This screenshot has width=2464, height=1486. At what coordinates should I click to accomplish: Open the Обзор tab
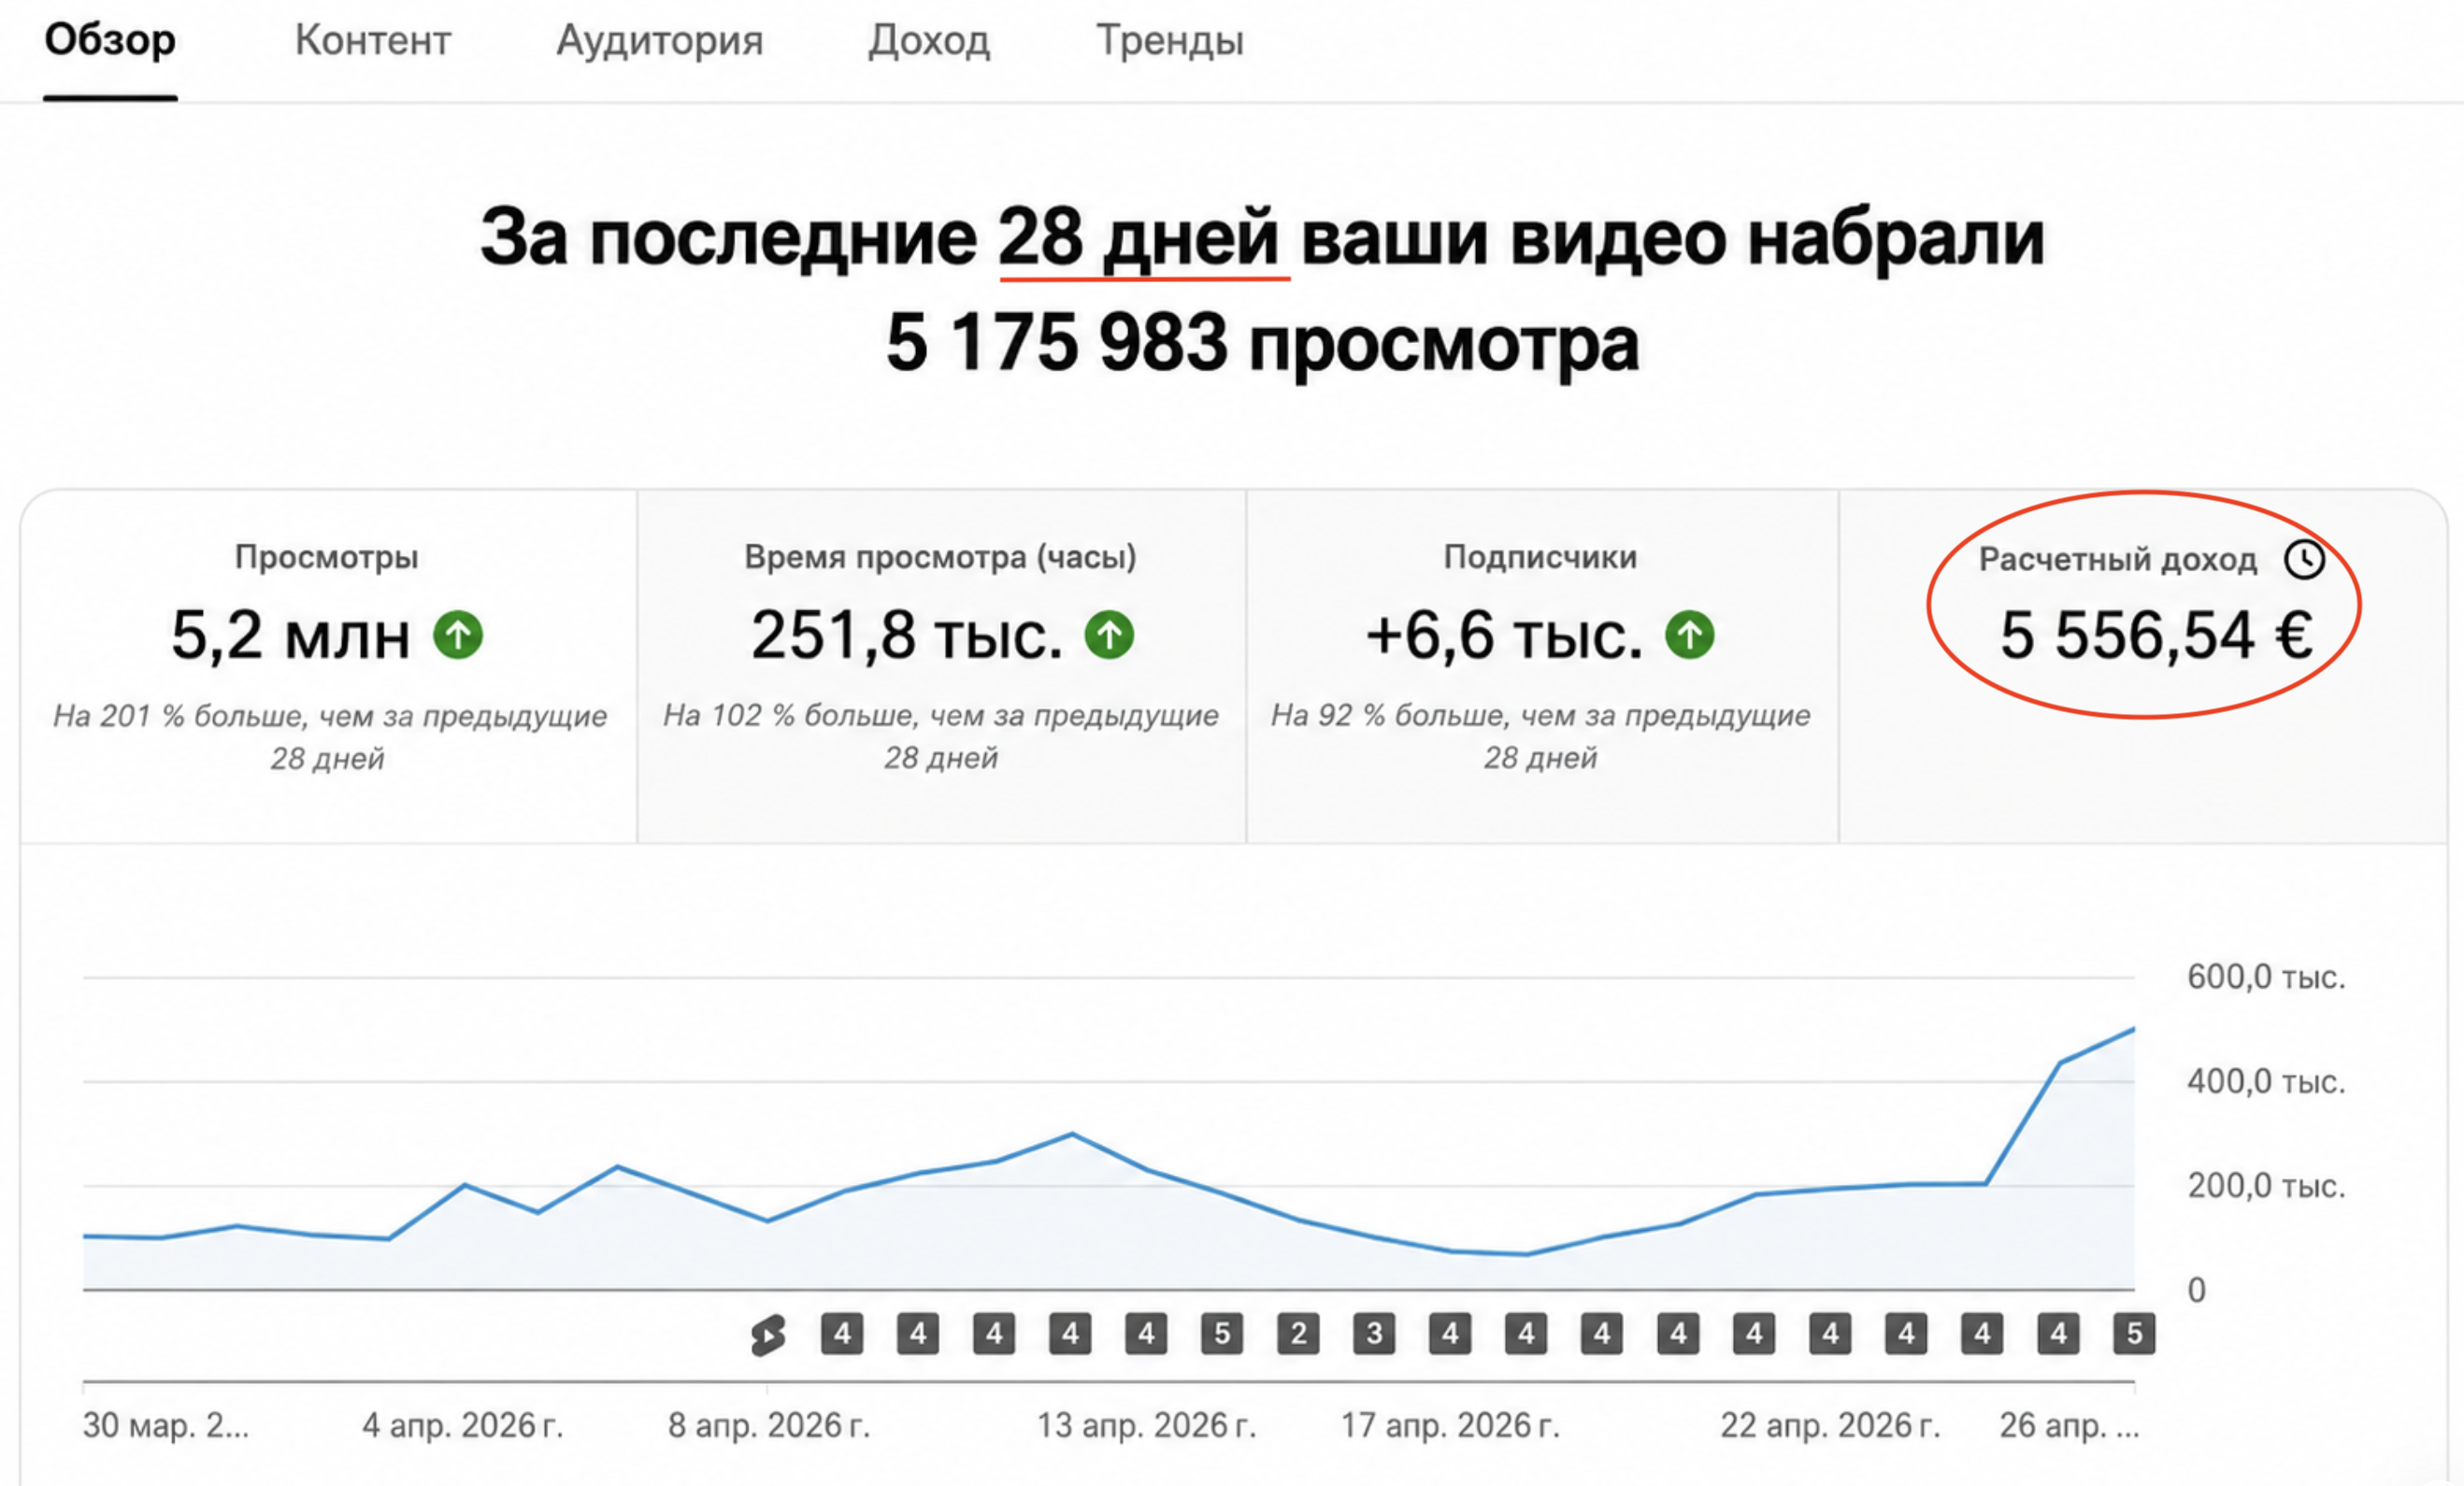coord(110,40)
